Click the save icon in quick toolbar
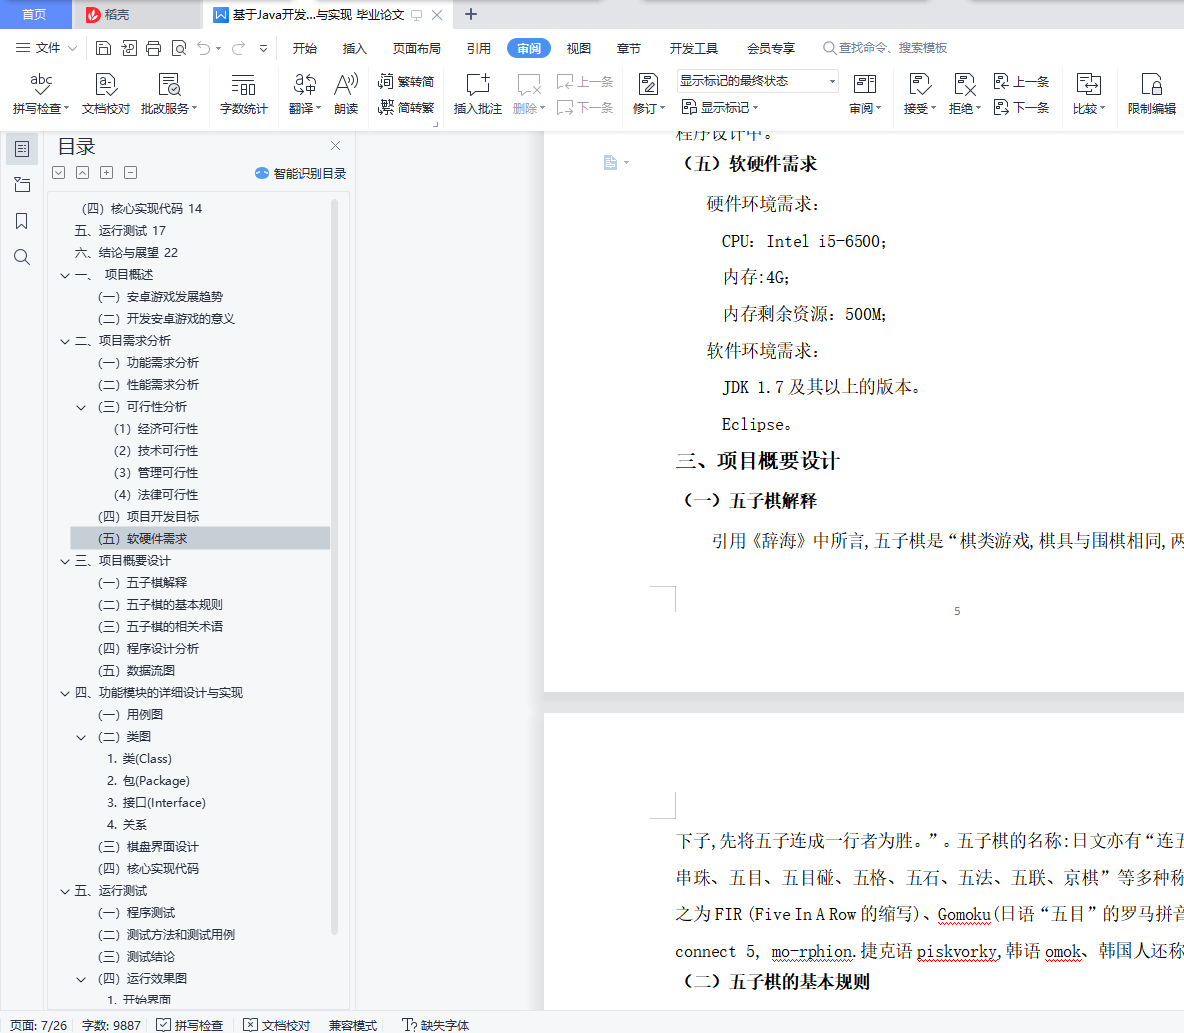This screenshot has width=1184, height=1033. click(103, 48)
